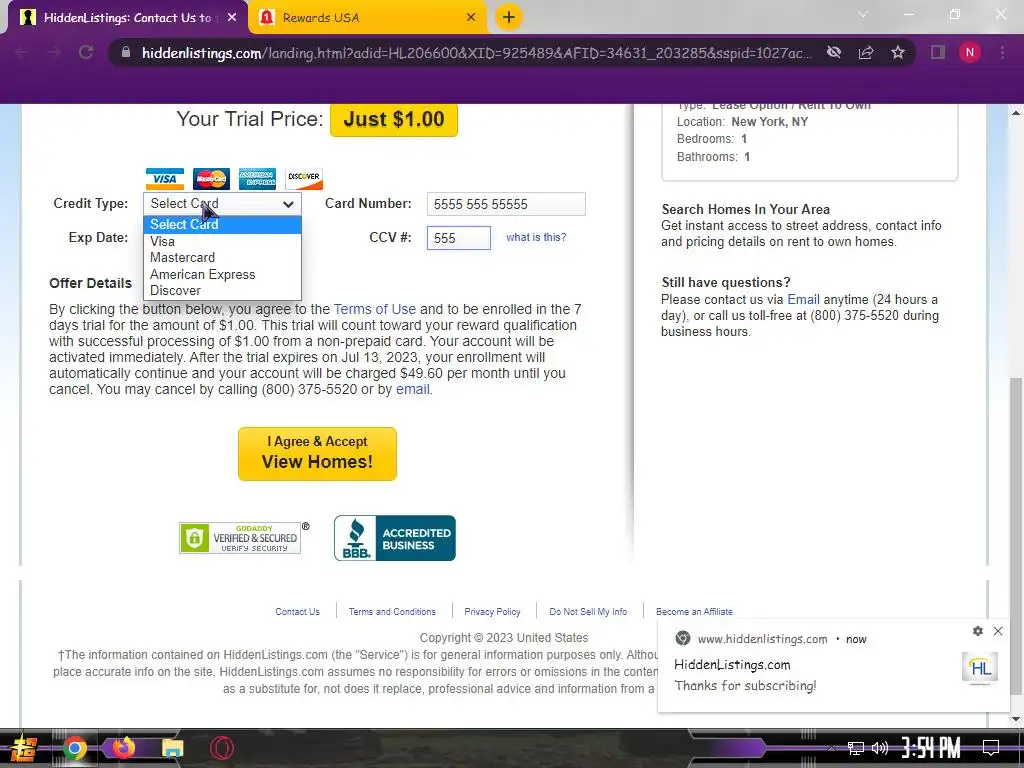Click the Visa card logo

pos(165,178)
